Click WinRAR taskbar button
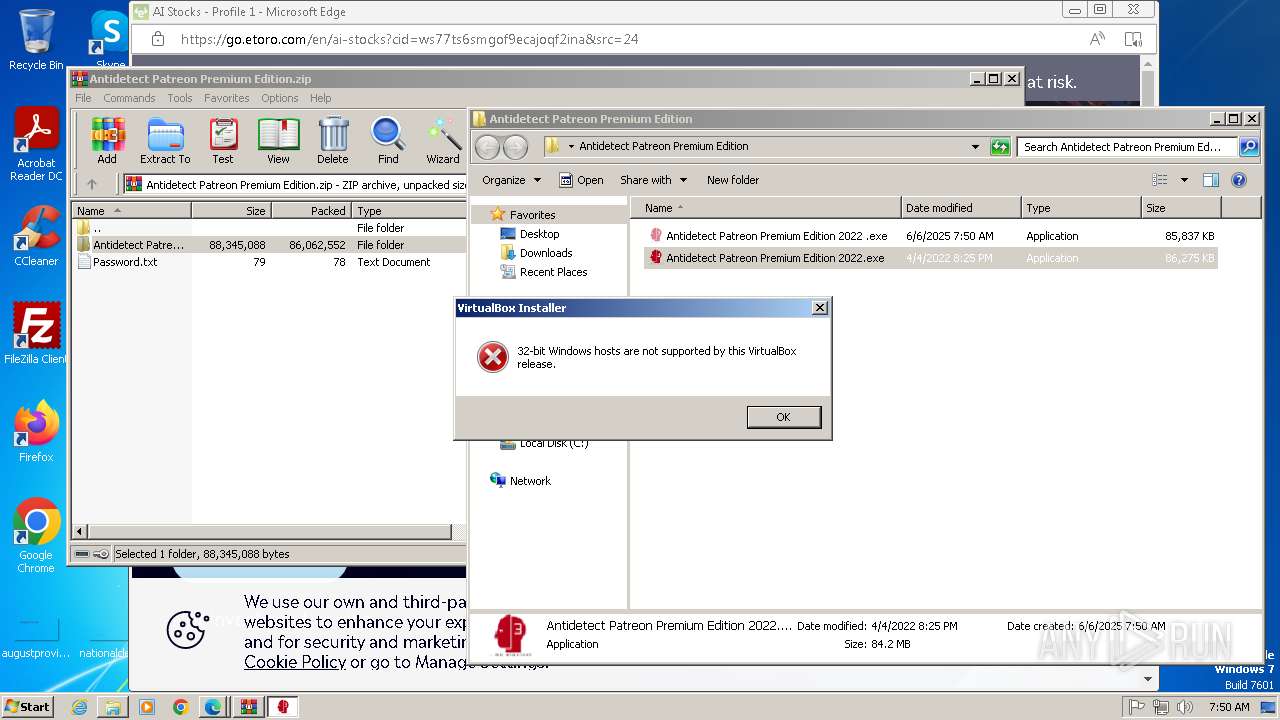This screenshot has height=720, width=1280. click(247, 707)
